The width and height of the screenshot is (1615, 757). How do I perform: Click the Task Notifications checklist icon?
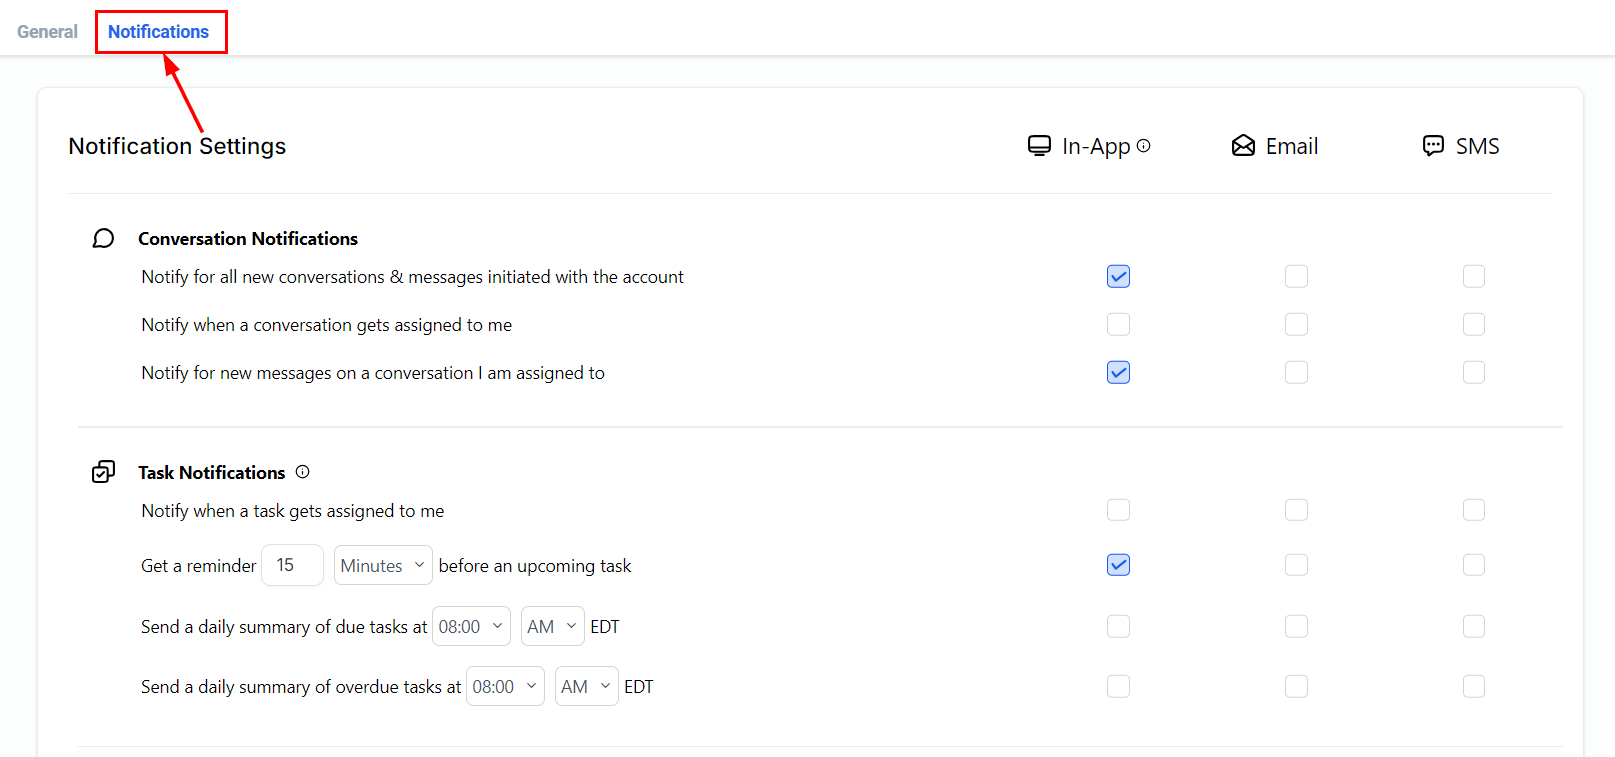(103, 472)
